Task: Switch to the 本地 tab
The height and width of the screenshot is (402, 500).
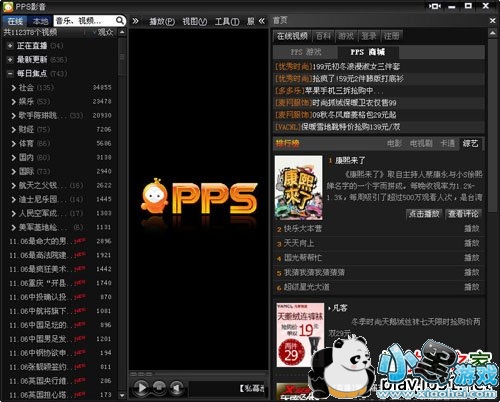Action: click(x=40, y=21)
